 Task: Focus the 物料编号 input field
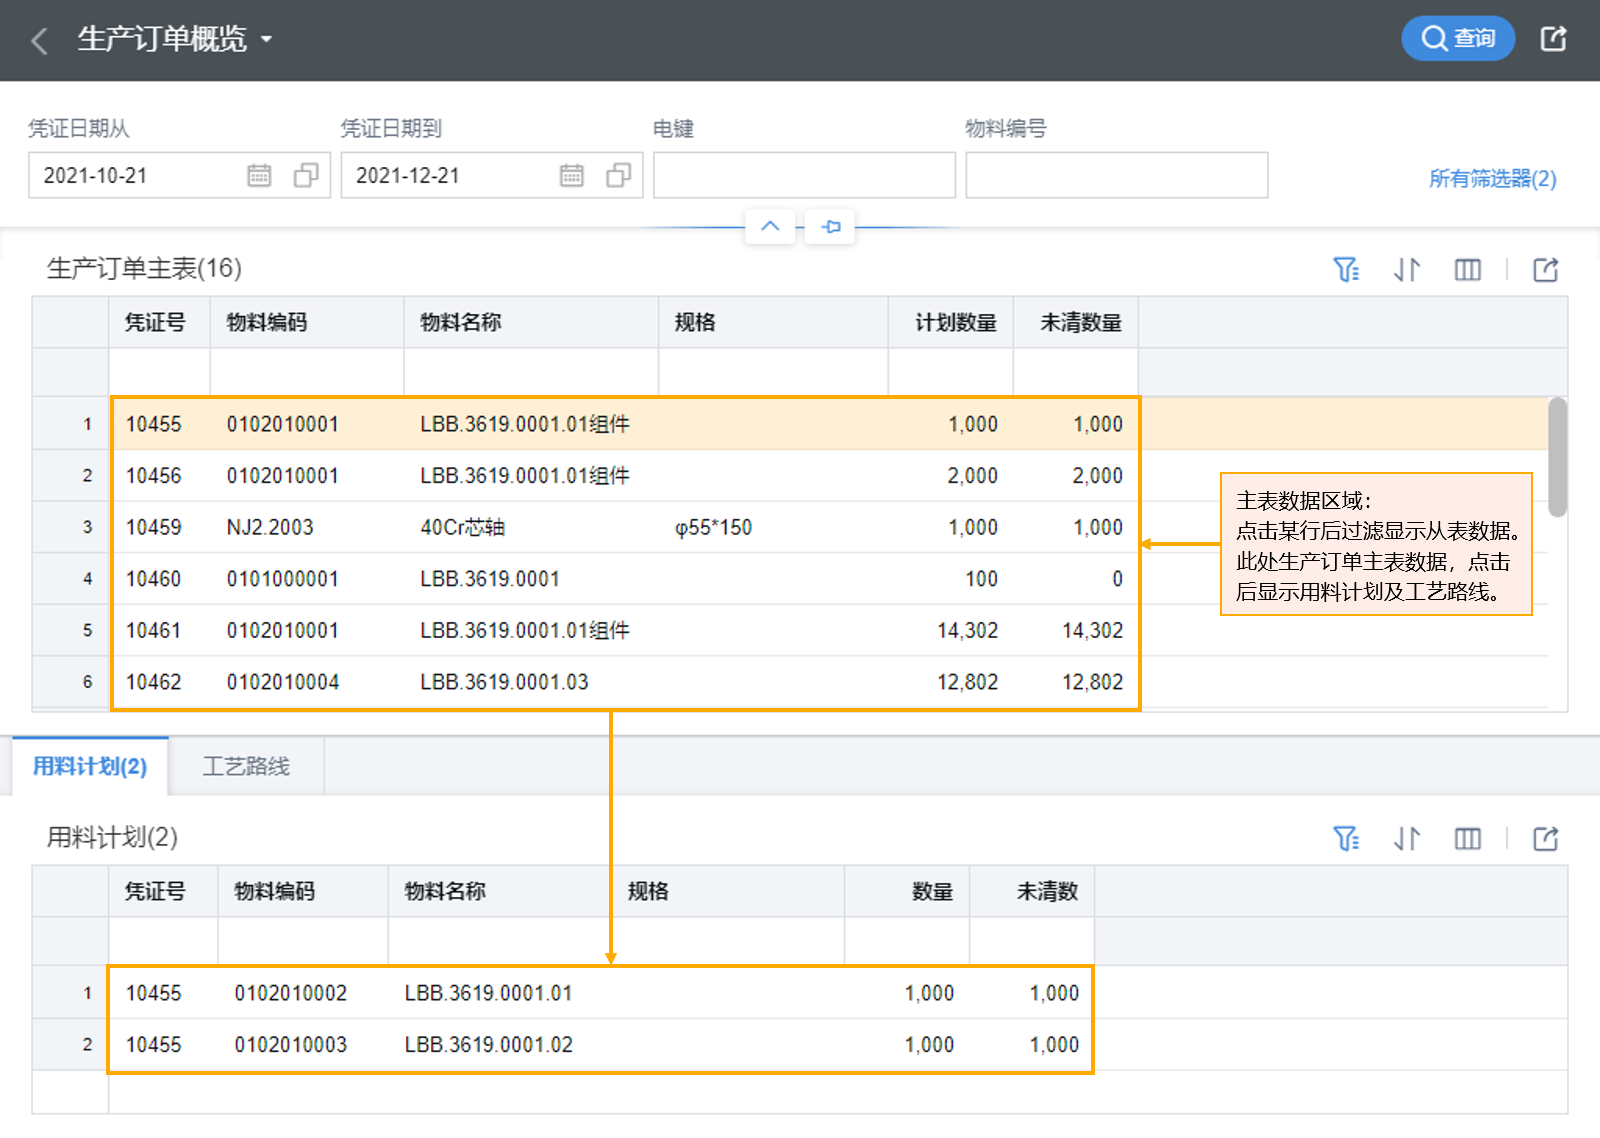tap(1117, 175)
